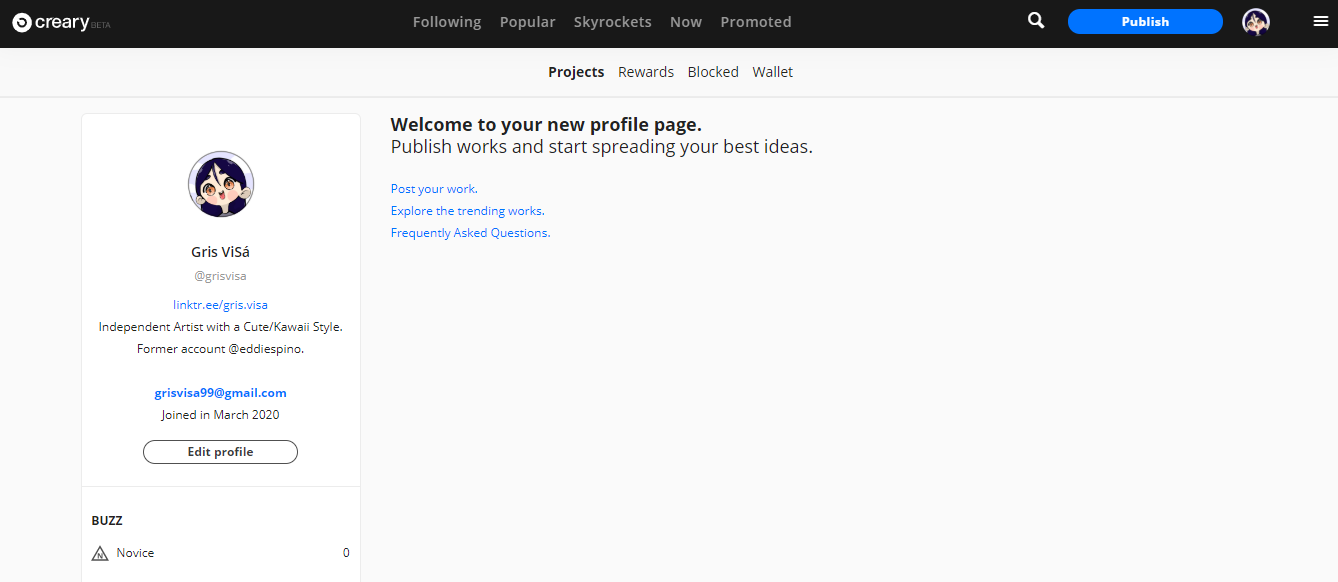Open the Promoted feed
Image resolution: width=1338 pixels, height=582 pixels.
(x=756, y=22)
